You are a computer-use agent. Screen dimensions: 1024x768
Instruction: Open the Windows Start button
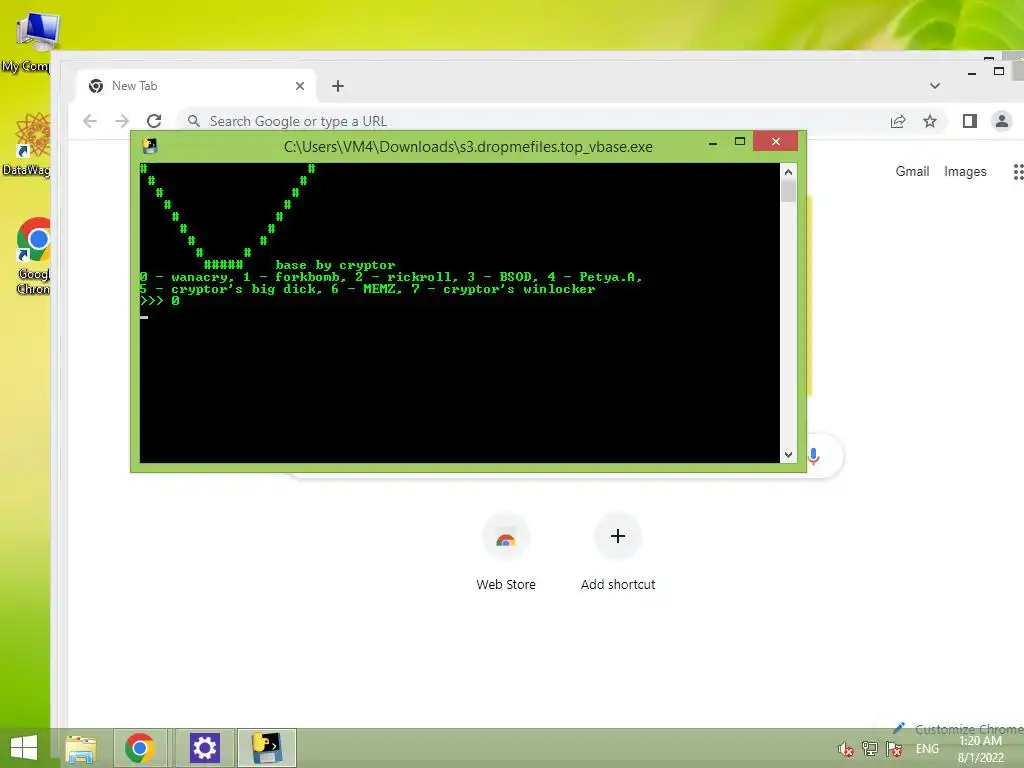24,748
